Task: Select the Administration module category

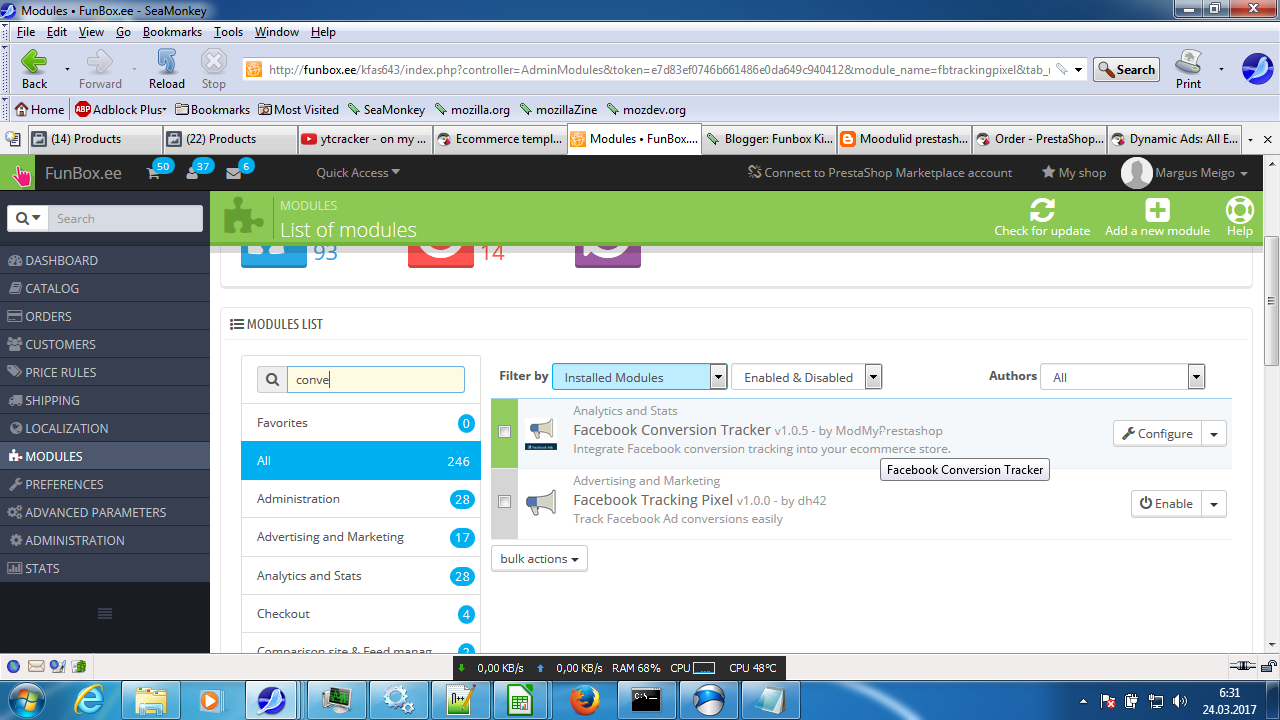Action: click(361, 499)
